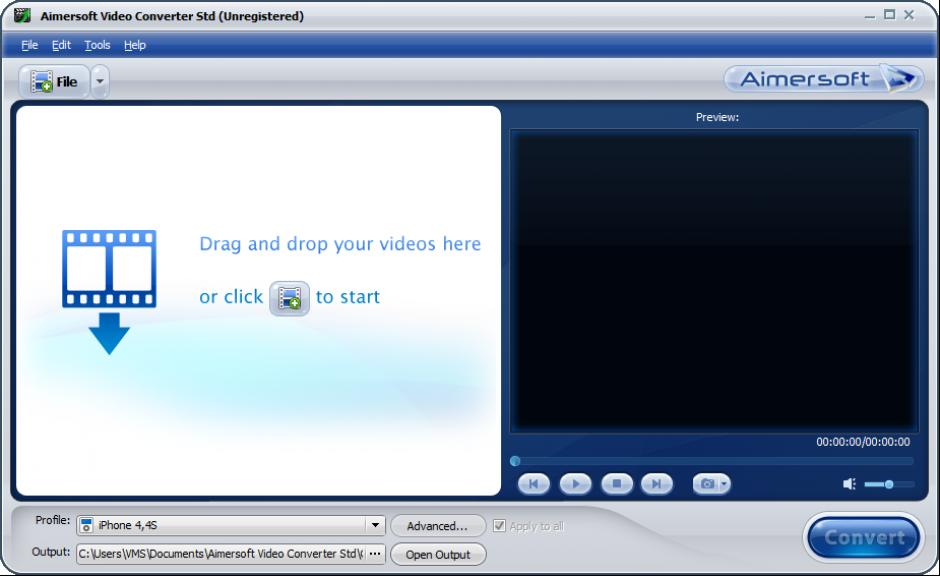Browse for output folder with ellipsis button
This screenshot has width=940, height=576.
tap(375, 554)
